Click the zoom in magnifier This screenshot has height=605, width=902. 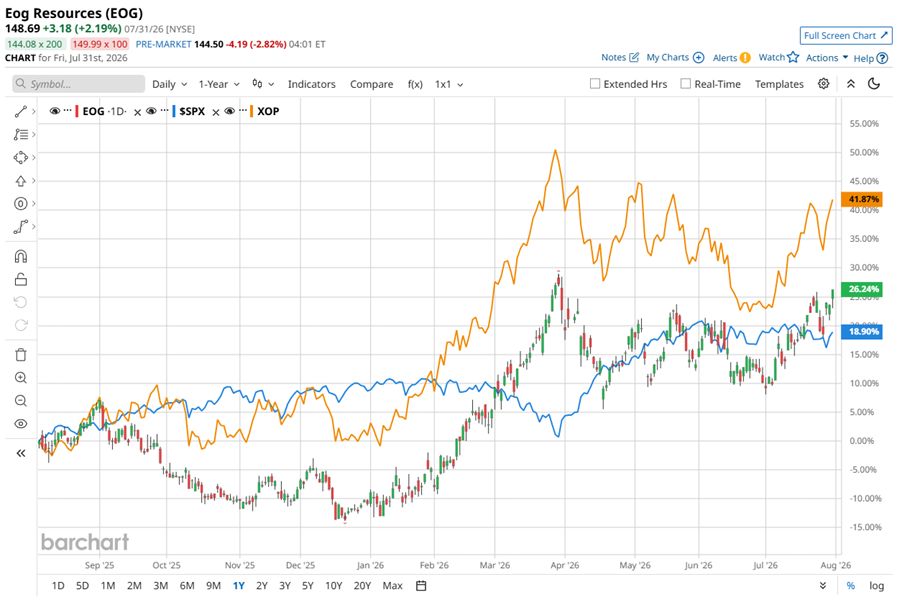tap(21, 378)
